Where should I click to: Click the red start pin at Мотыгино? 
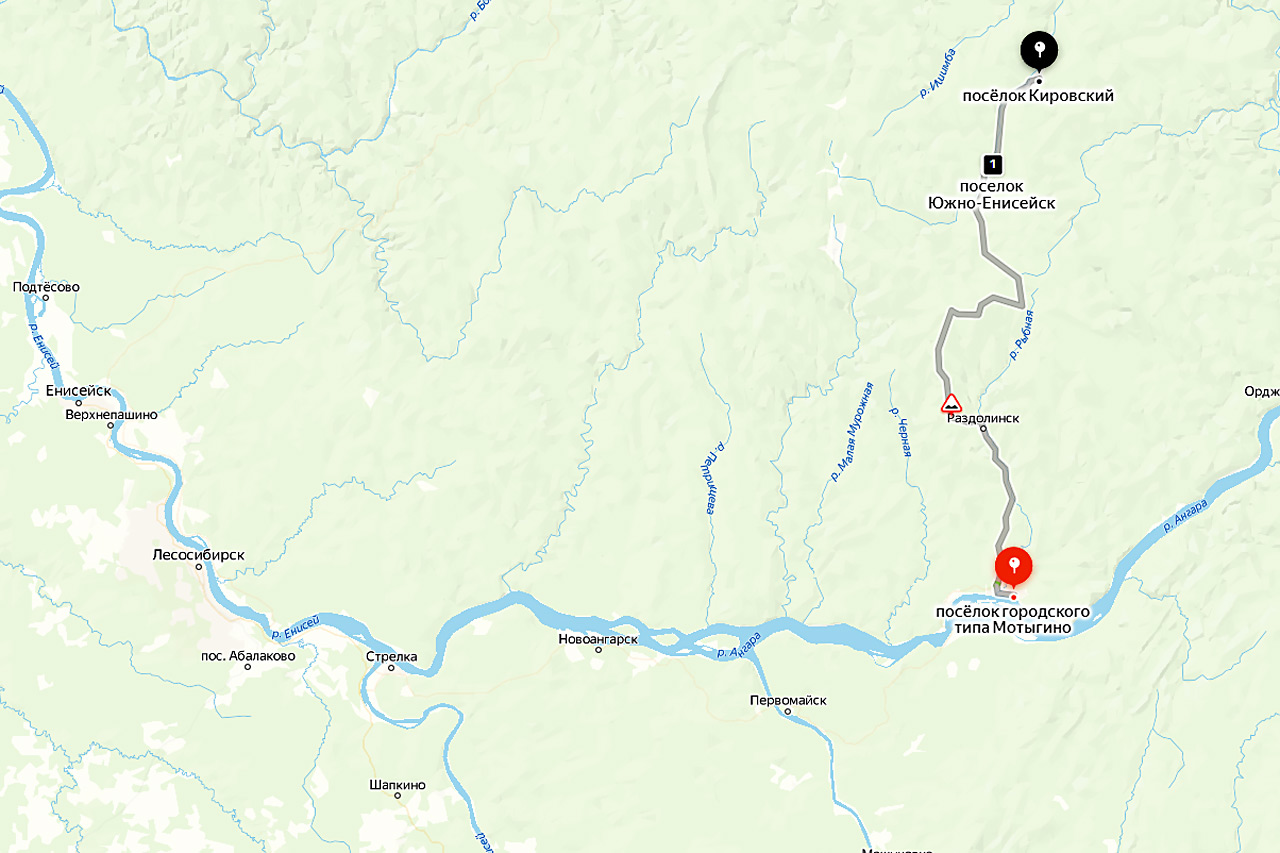click(1014, 568)
